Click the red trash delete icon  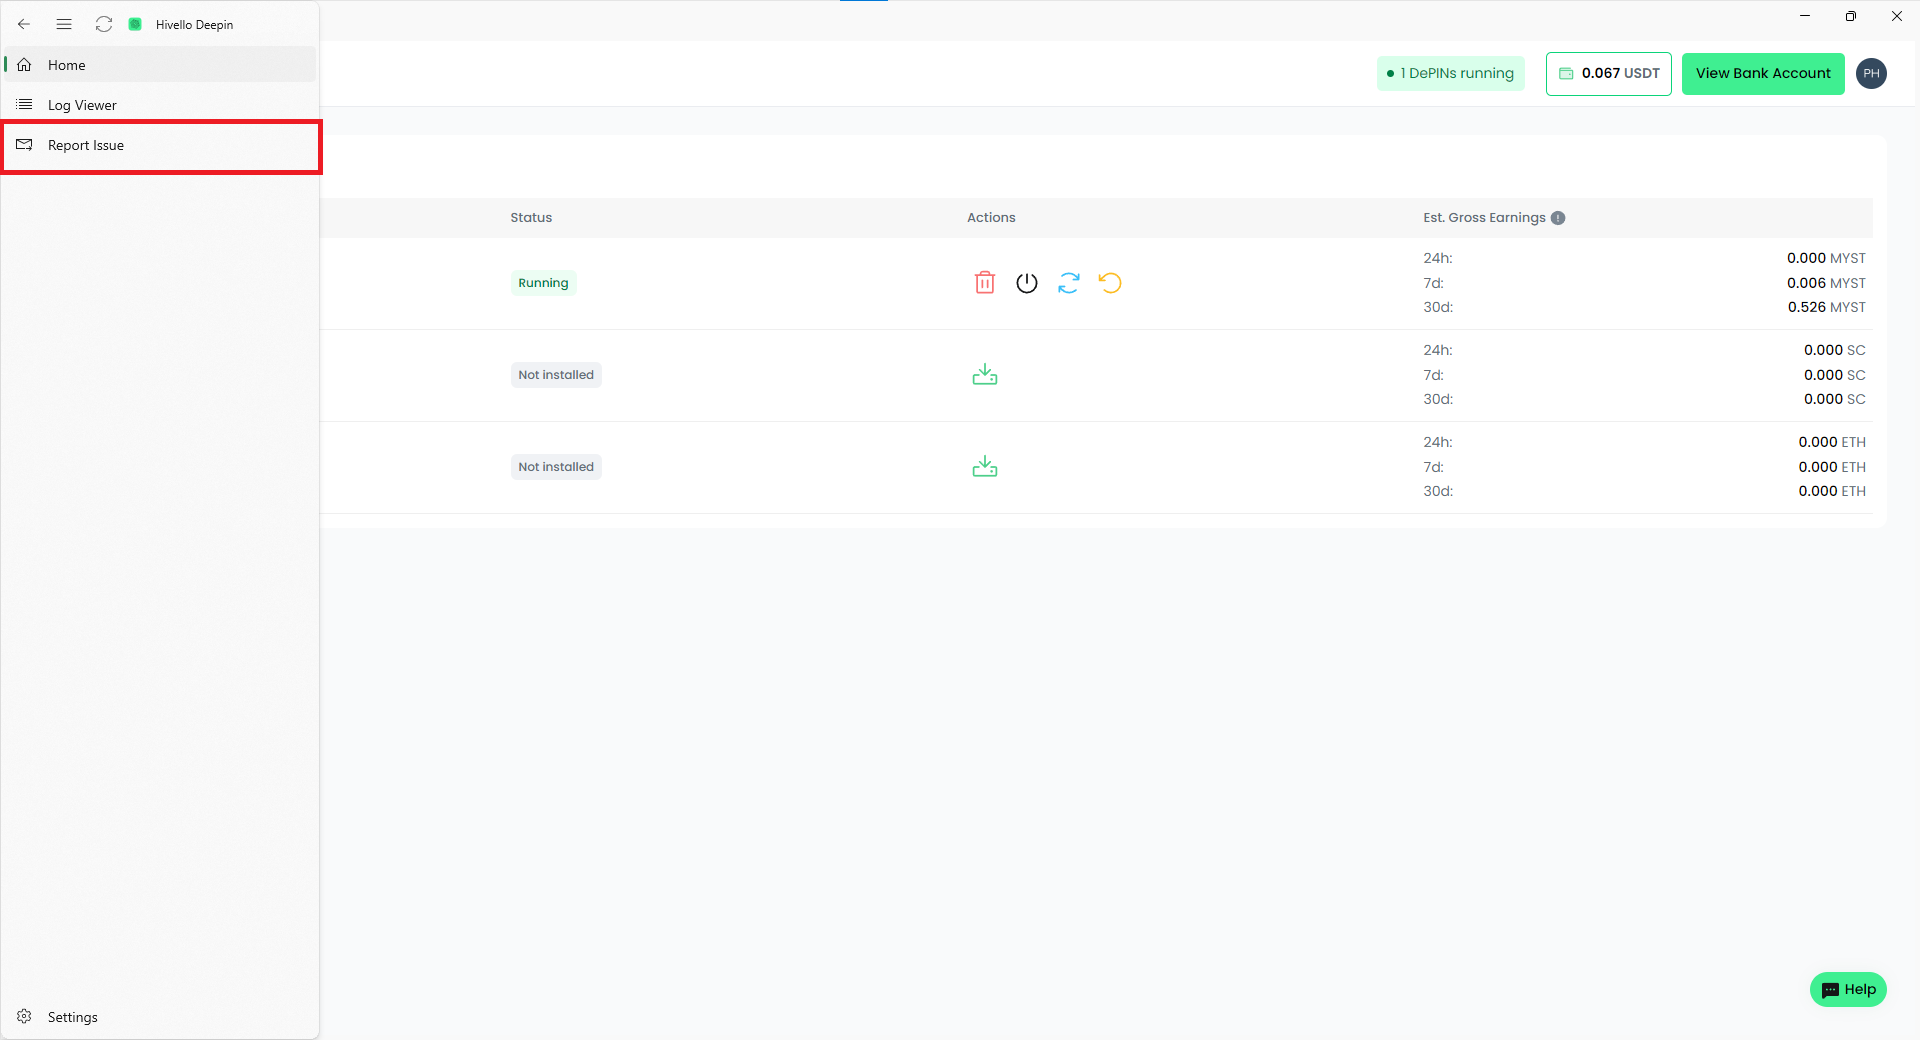pos(984,283)
